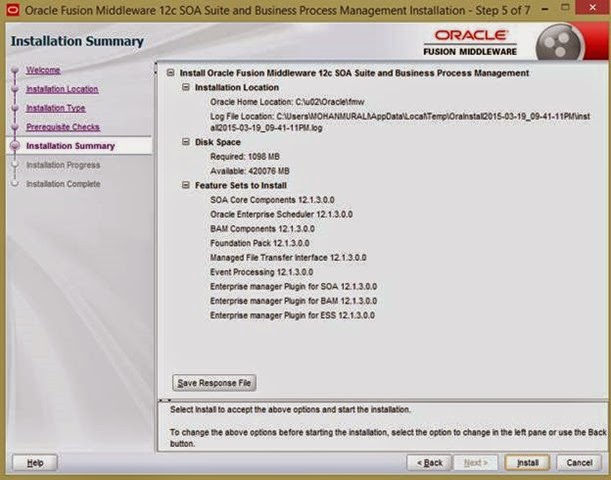
Task: Select Enterprise manager Plugin for BAM row
Action: coord(293,301)
